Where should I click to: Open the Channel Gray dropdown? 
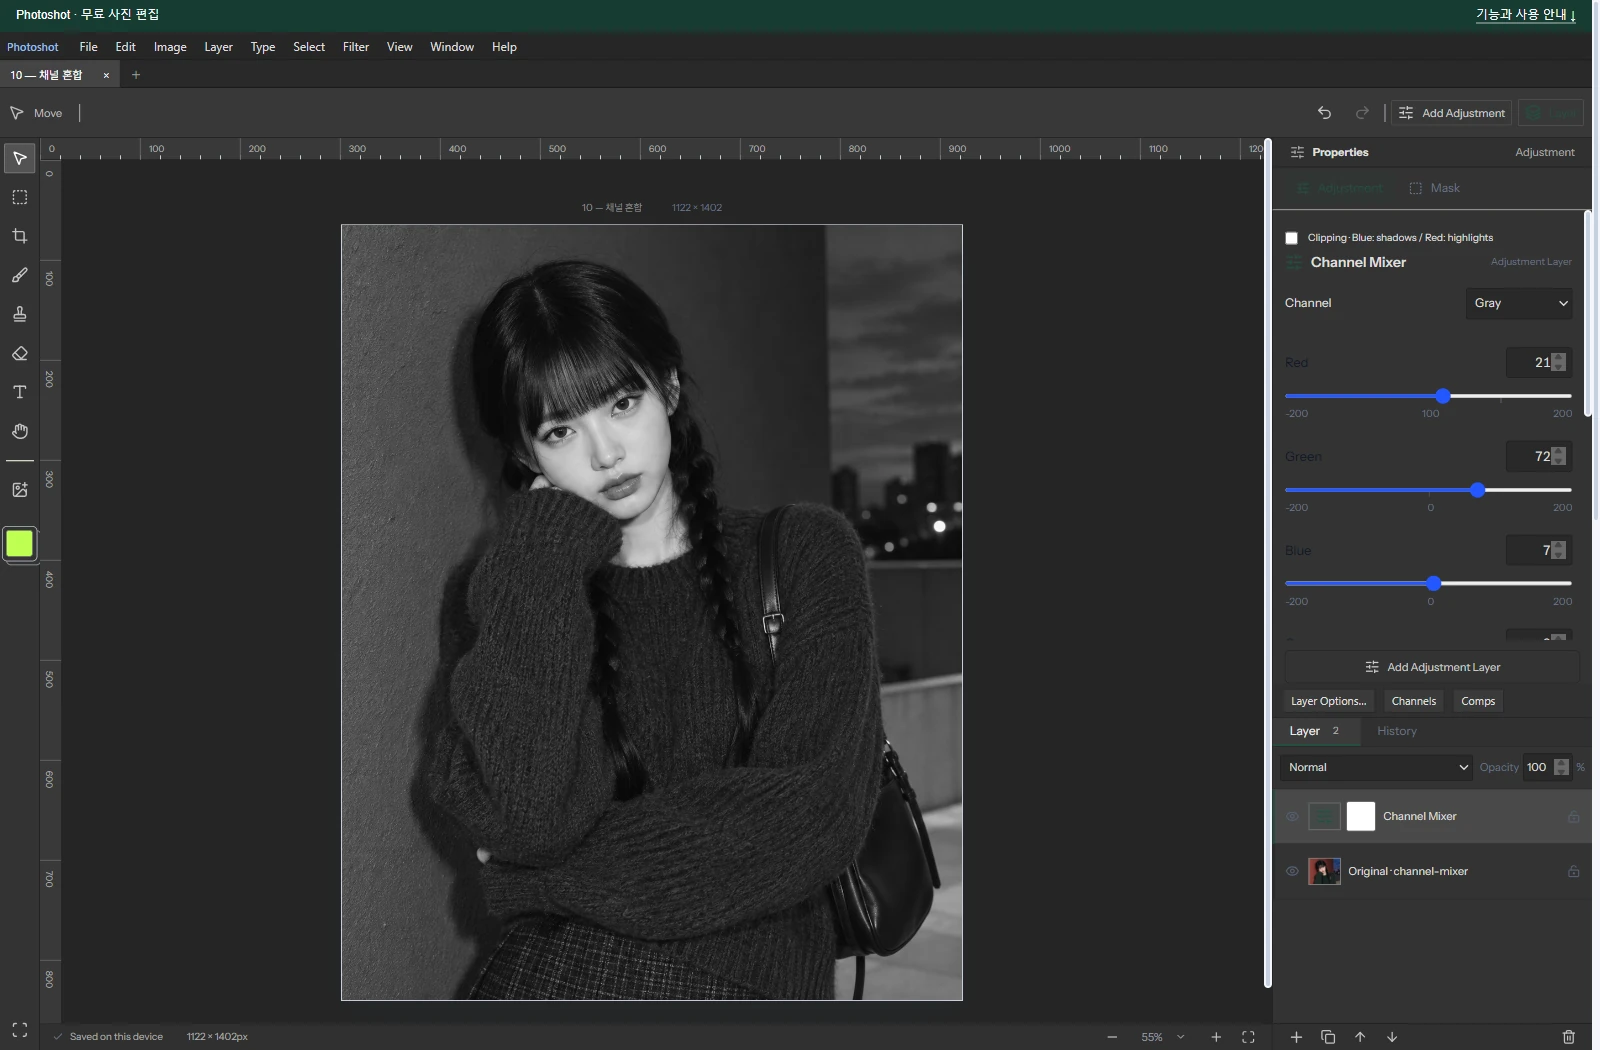click(1519, 303)
